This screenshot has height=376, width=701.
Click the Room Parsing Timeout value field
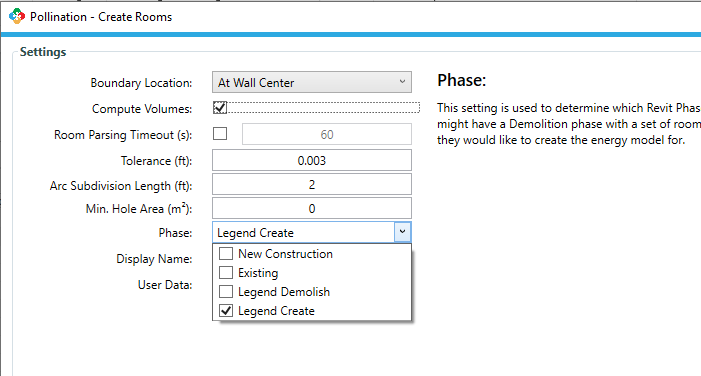(x=327, y=134)
